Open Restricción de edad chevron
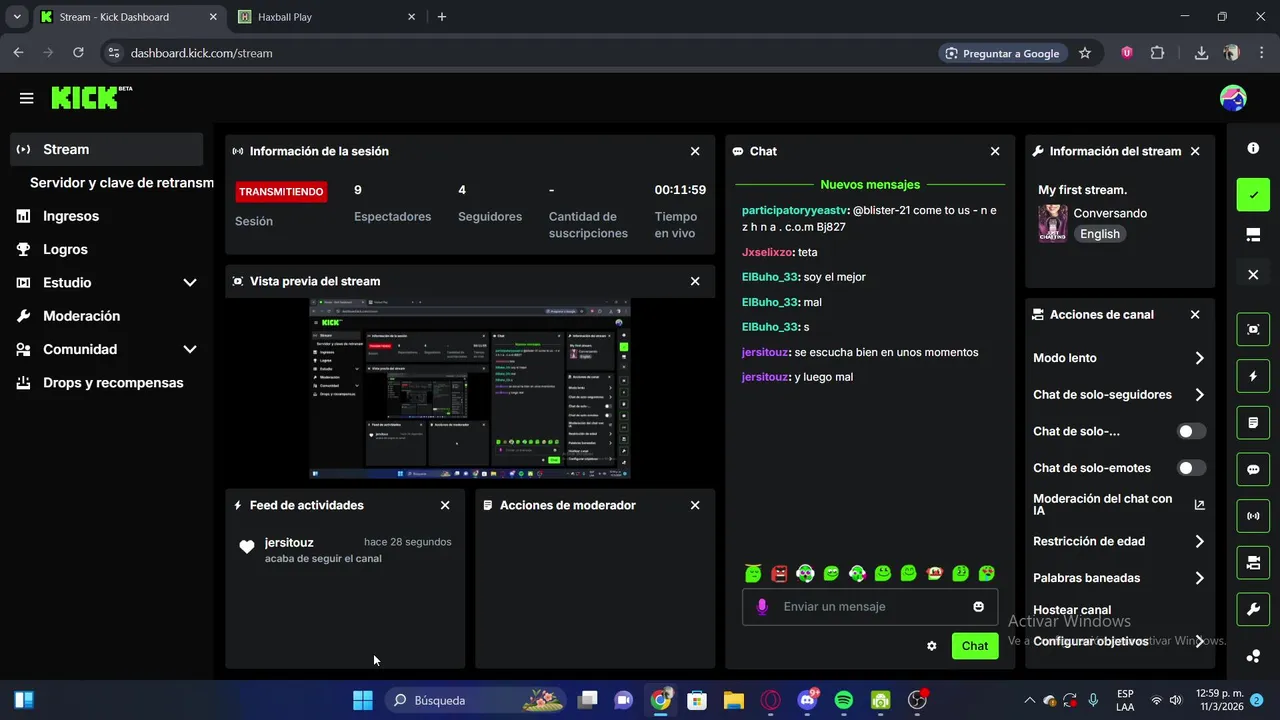 coord(1199,541)
